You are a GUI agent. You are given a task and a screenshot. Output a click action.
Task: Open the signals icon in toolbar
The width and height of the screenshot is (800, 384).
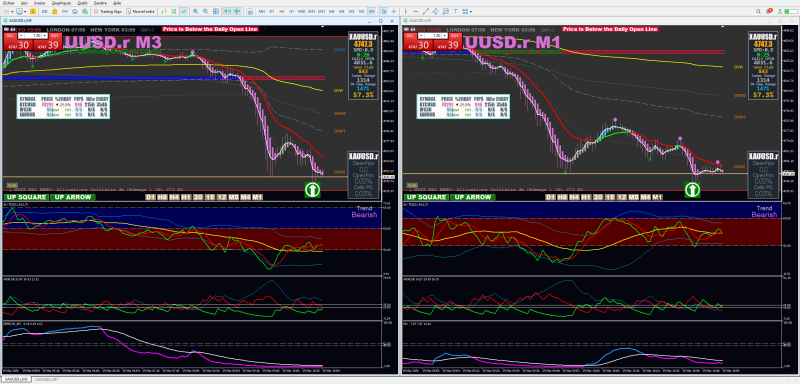pos(65,11)
